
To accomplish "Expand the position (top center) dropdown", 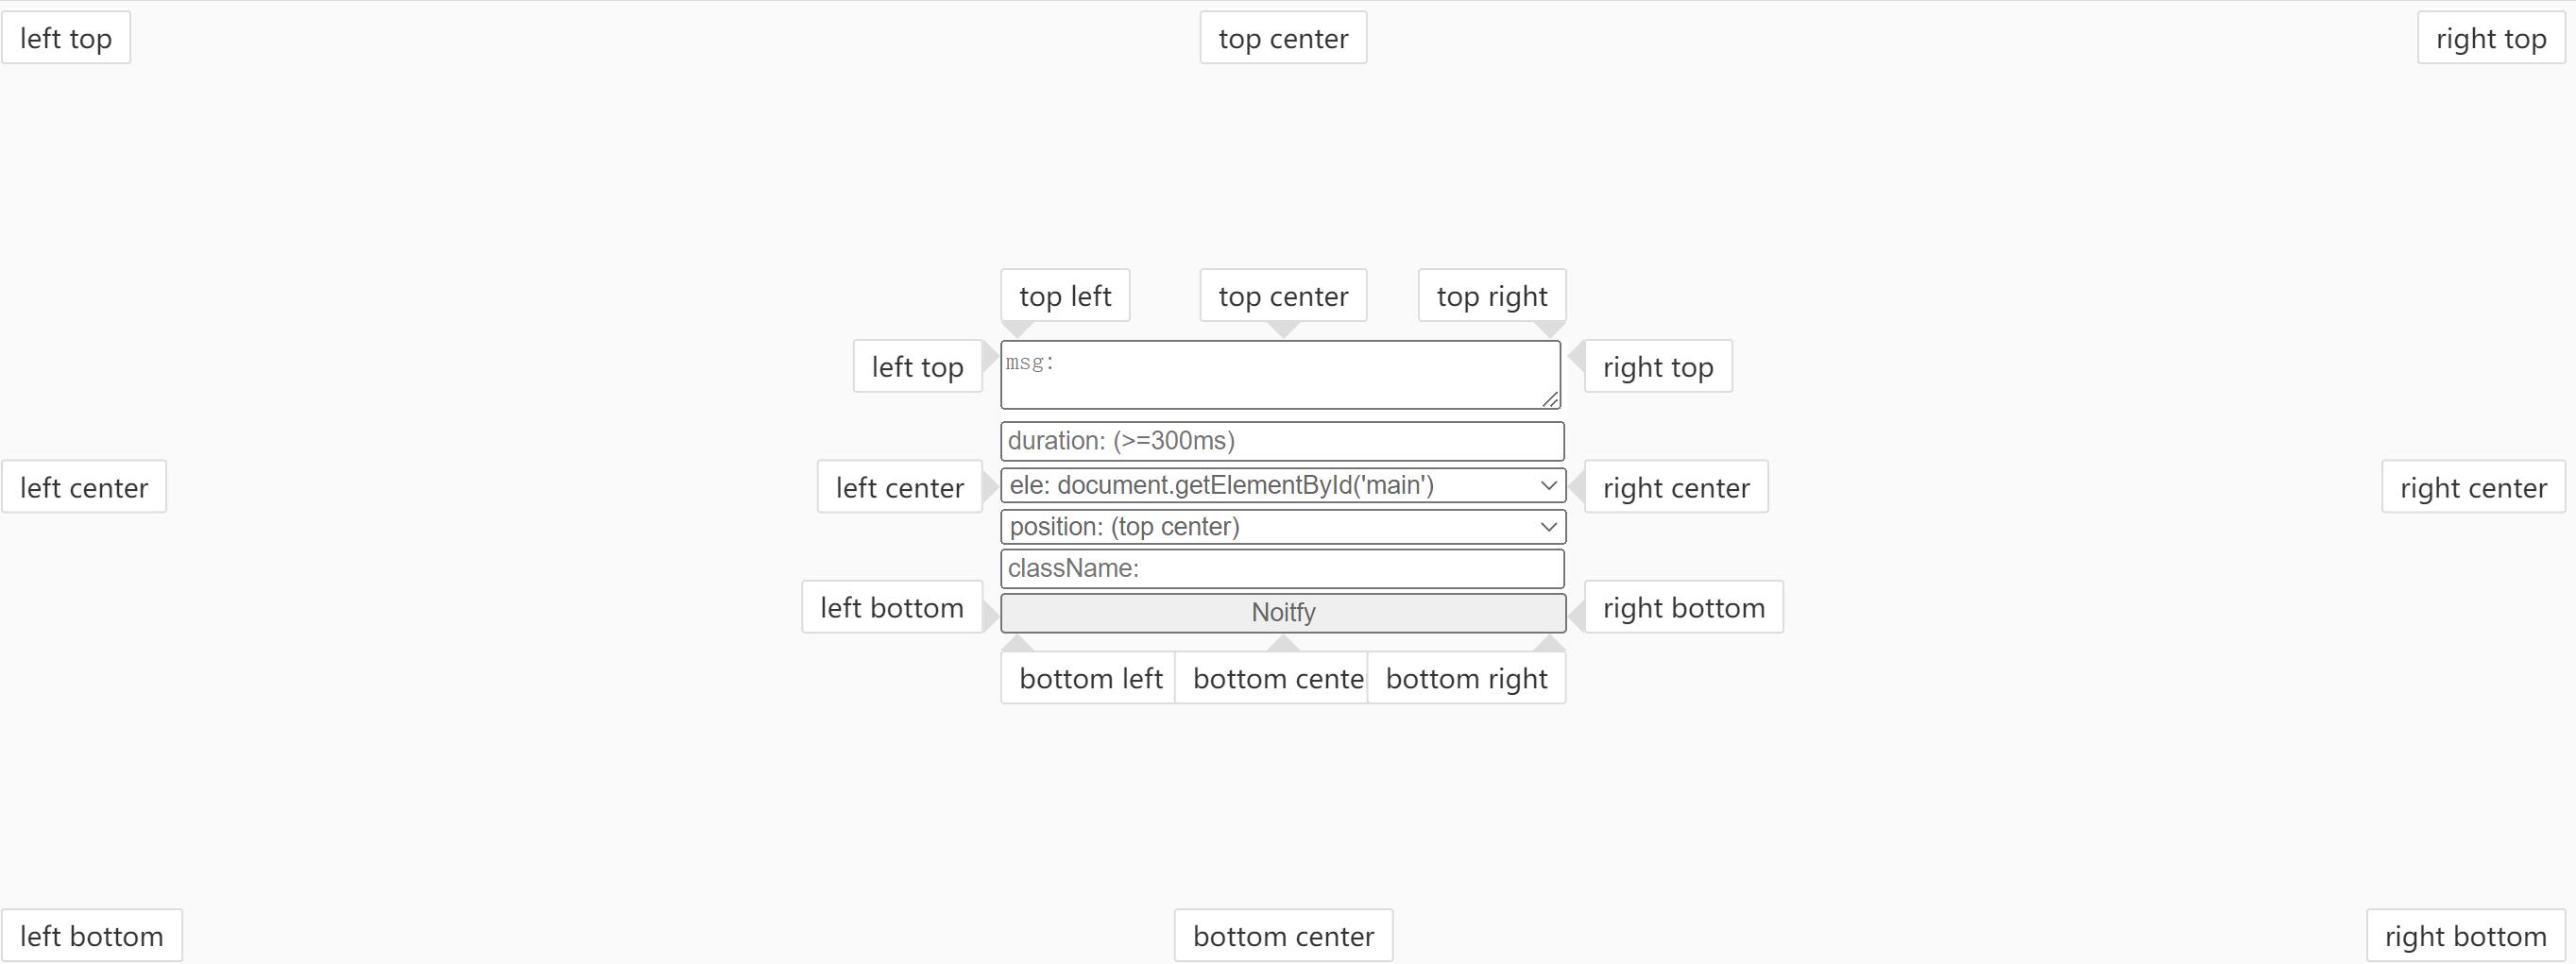I will coord(1283,527).
